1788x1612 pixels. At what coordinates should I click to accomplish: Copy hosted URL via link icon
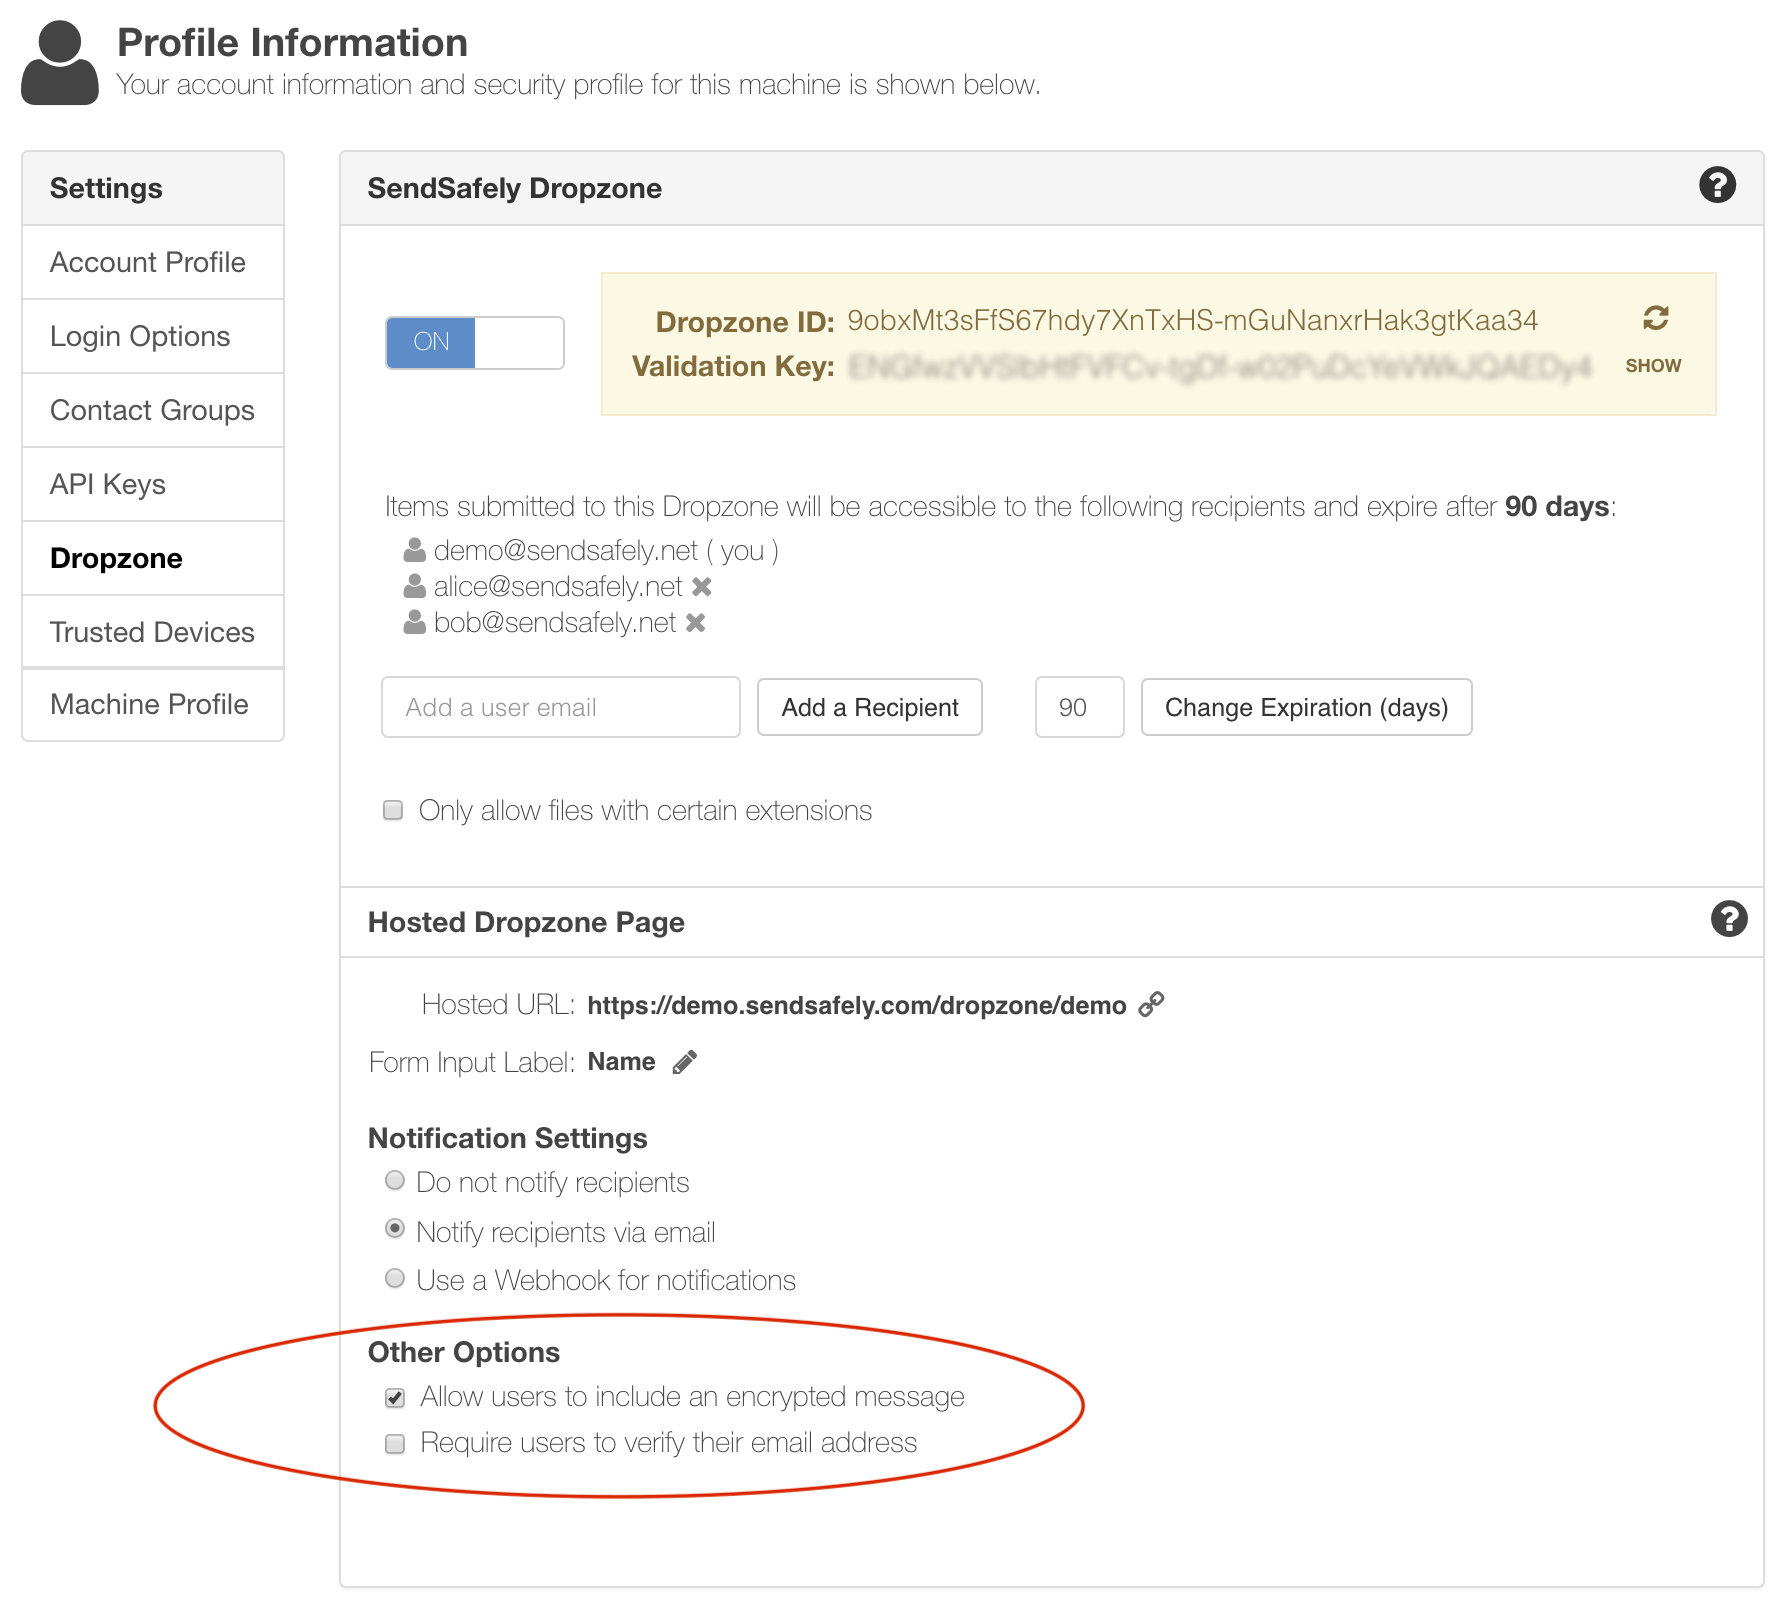(x=1152, y=1004)
